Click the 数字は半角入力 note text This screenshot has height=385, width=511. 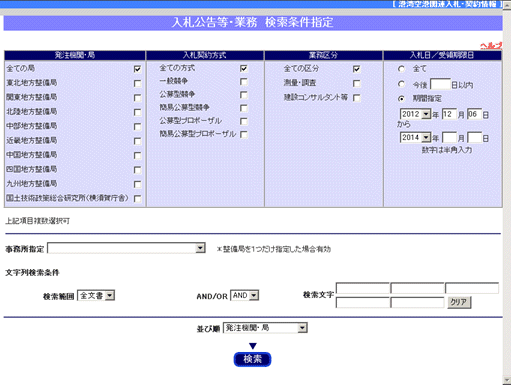click(447, 150)
